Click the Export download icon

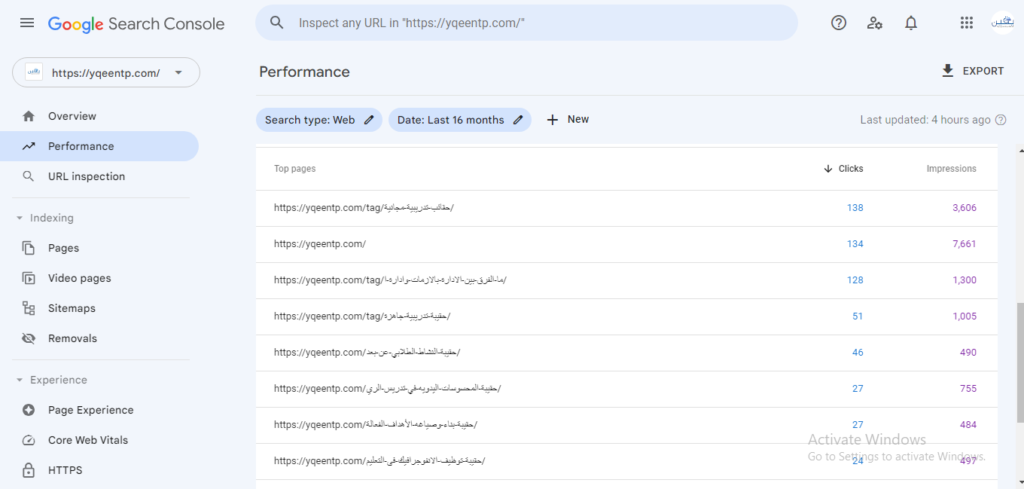coord(948,71)
